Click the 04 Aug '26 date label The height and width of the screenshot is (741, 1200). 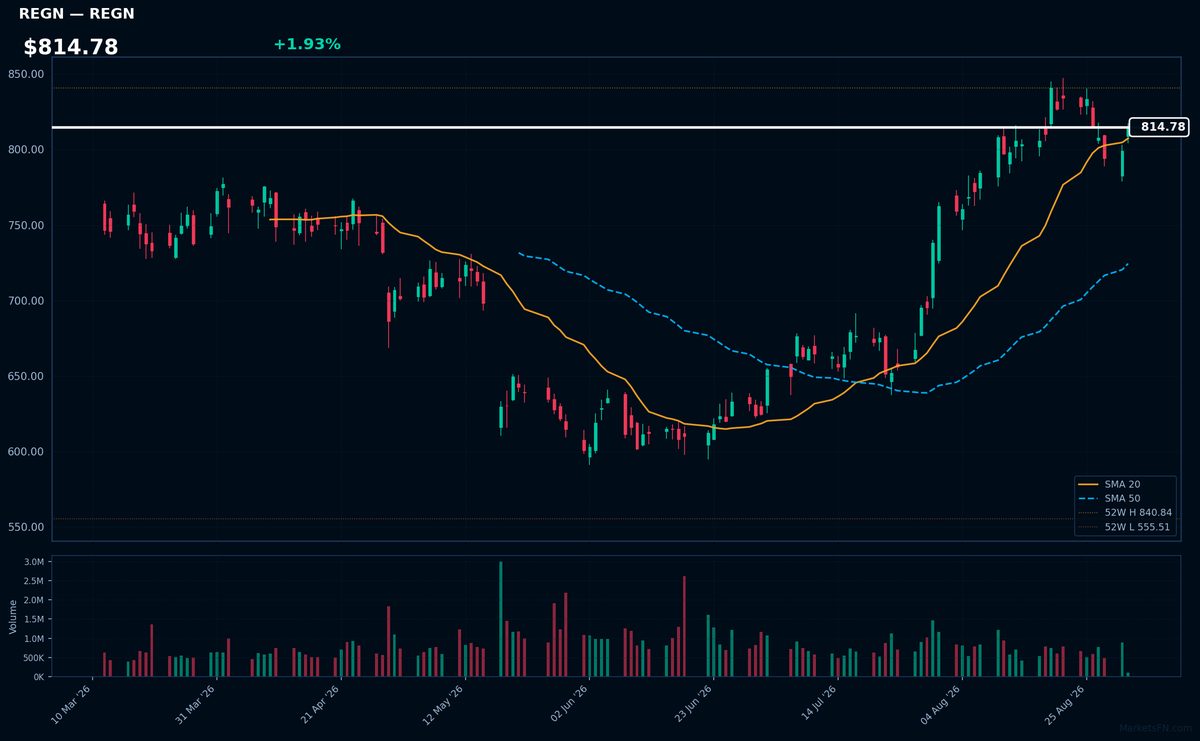(940, 703)
